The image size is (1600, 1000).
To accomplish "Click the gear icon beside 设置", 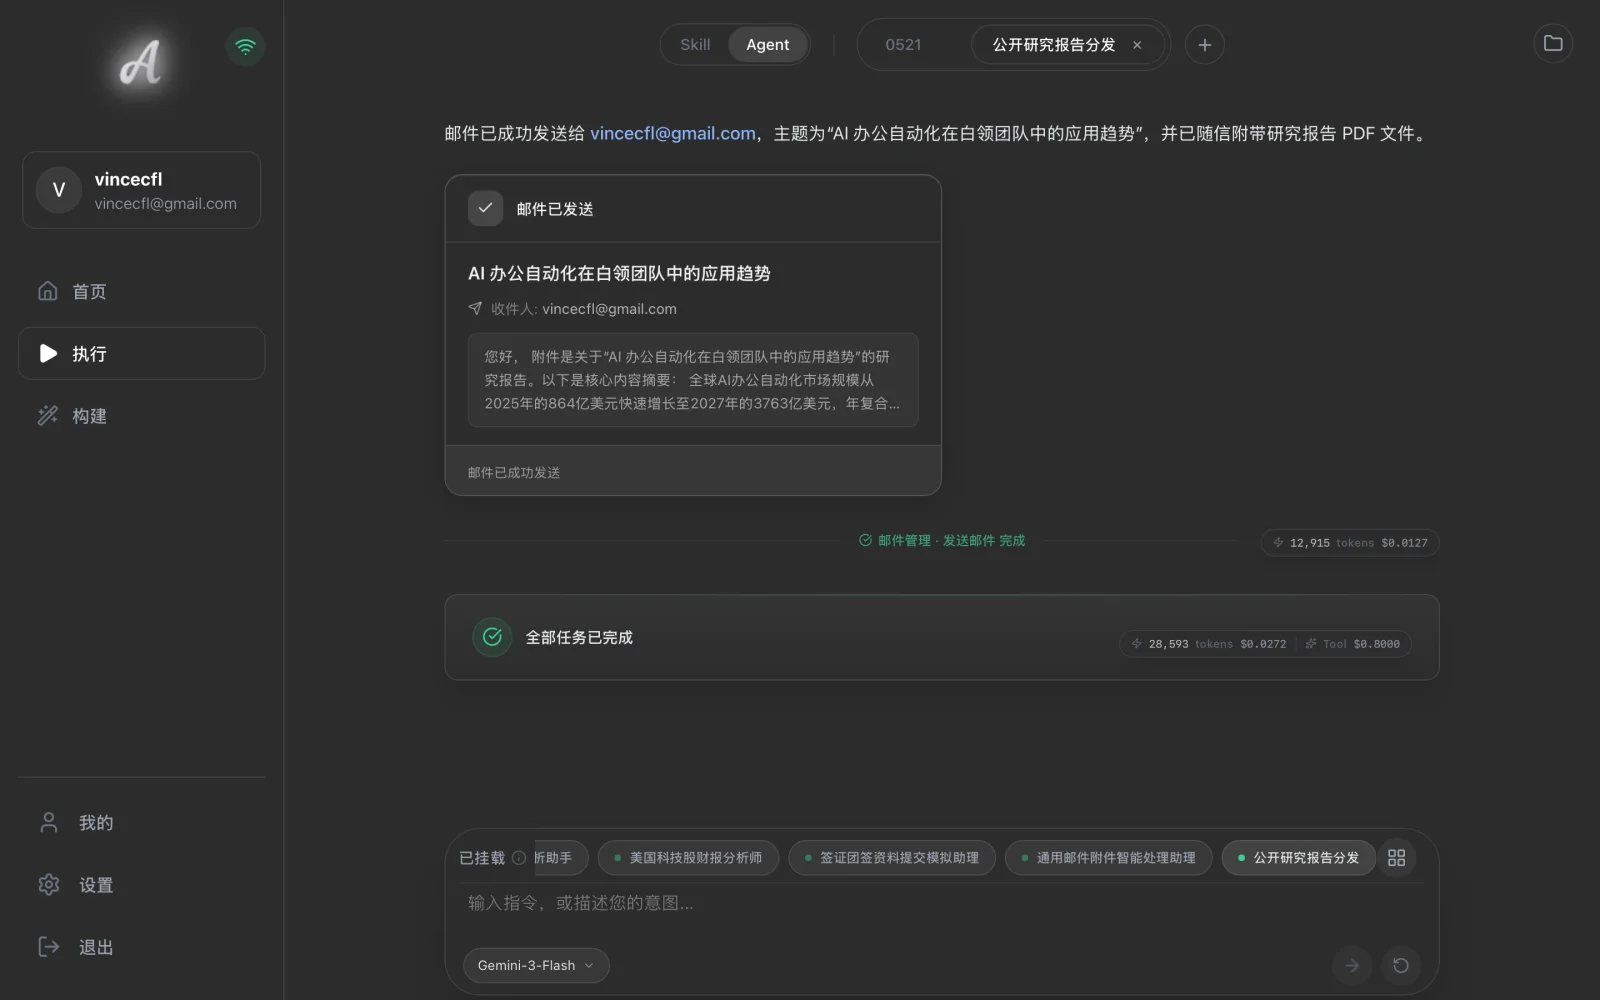I will point(48,885).
